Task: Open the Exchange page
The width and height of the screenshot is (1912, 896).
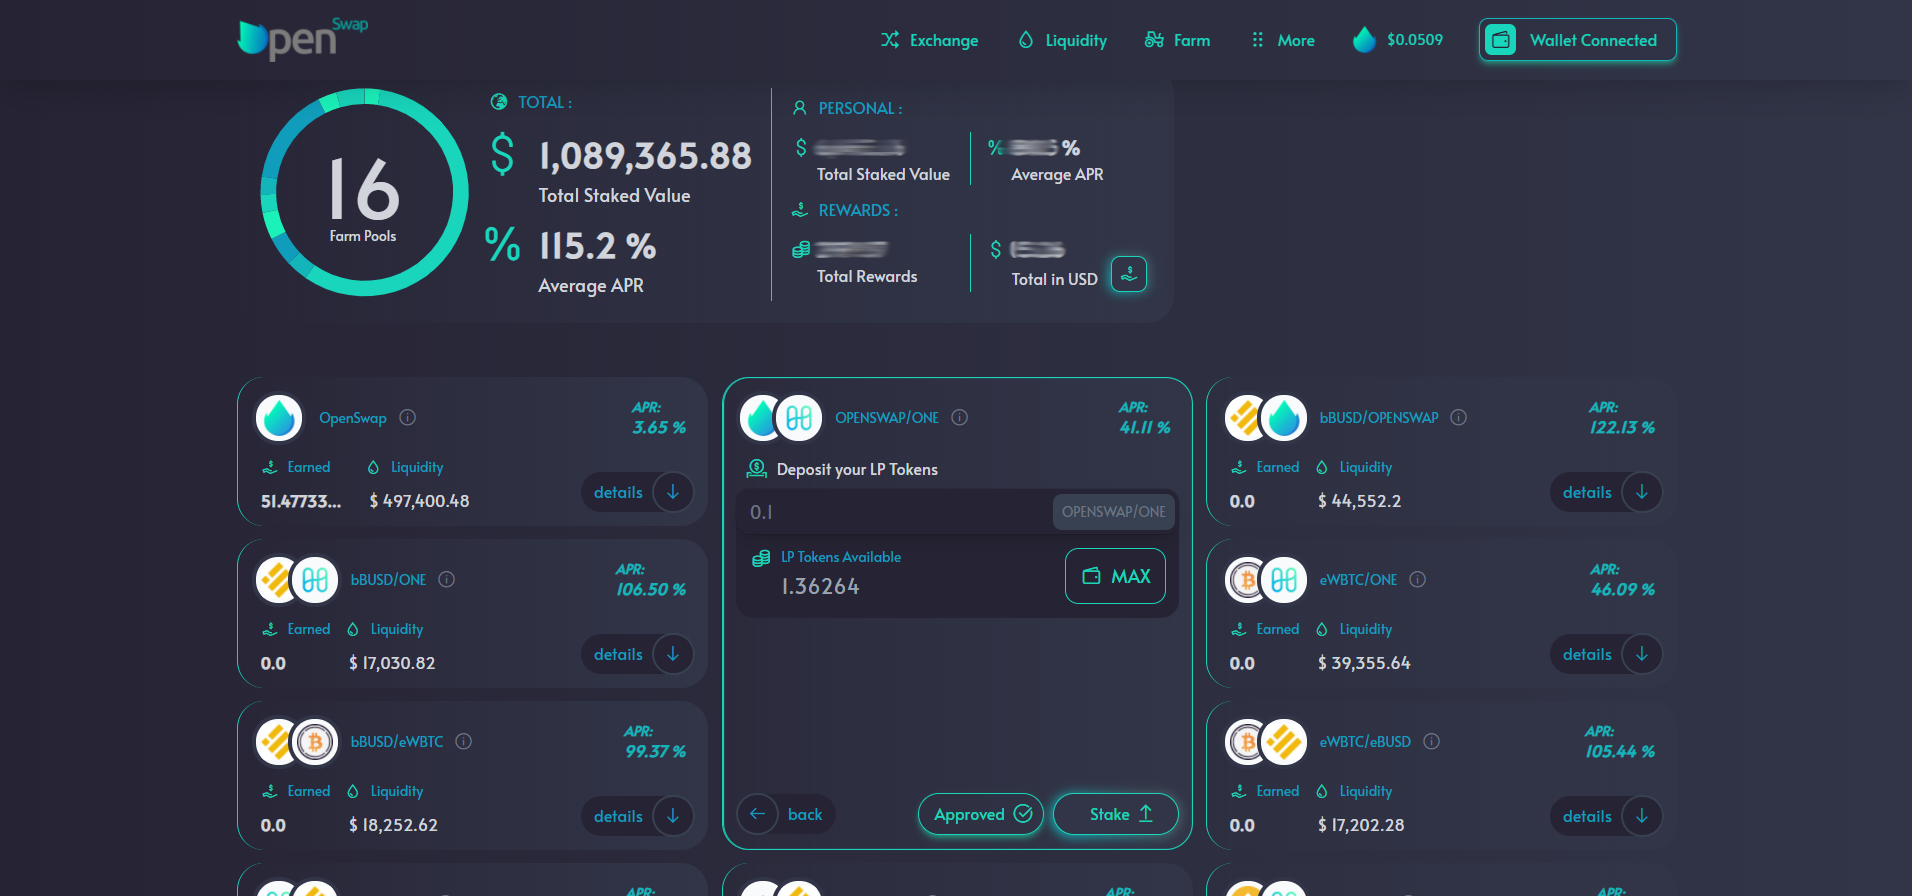Action: [929, 40]
